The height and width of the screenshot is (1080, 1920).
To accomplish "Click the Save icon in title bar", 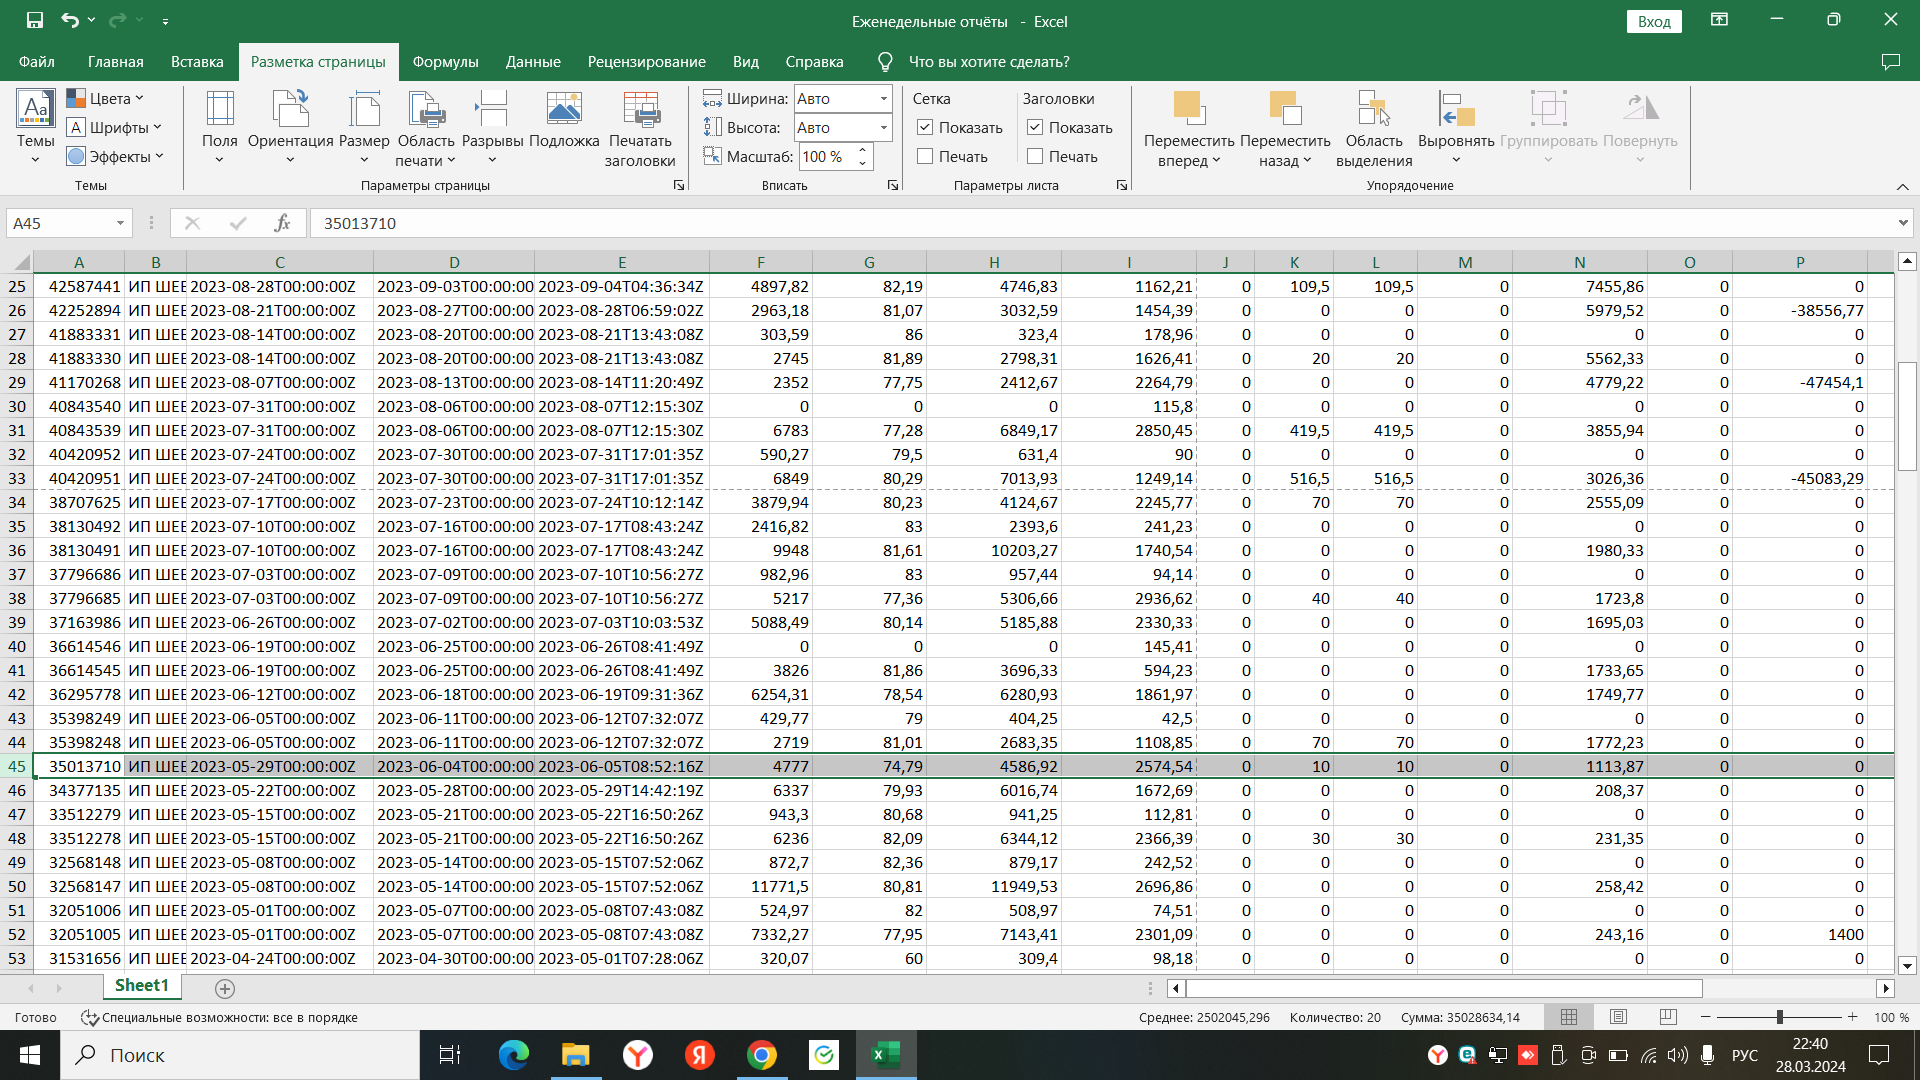I will 35,20.
